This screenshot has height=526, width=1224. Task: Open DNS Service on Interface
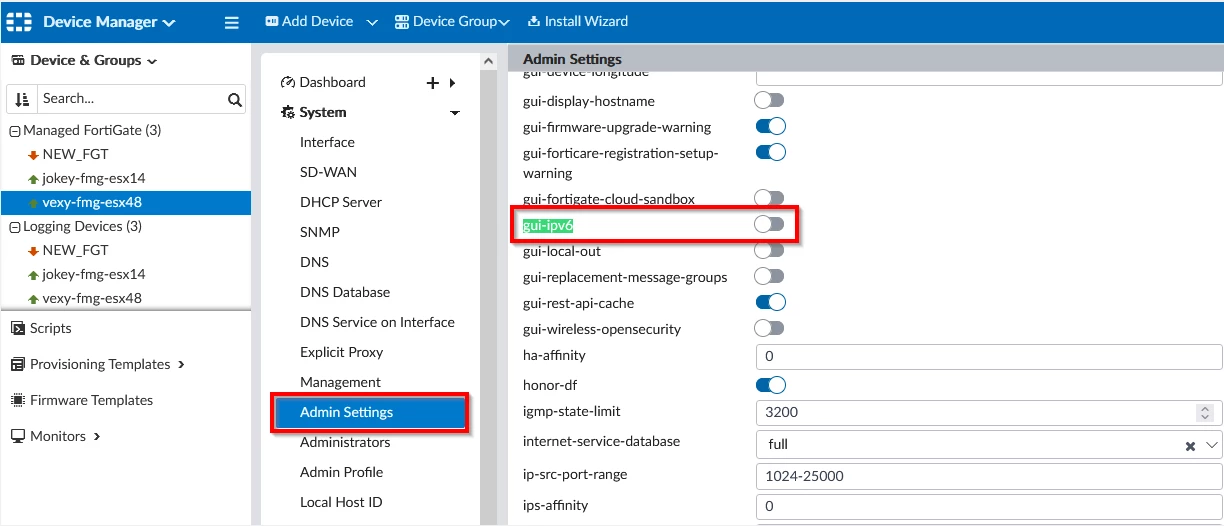tap(377, 322)
